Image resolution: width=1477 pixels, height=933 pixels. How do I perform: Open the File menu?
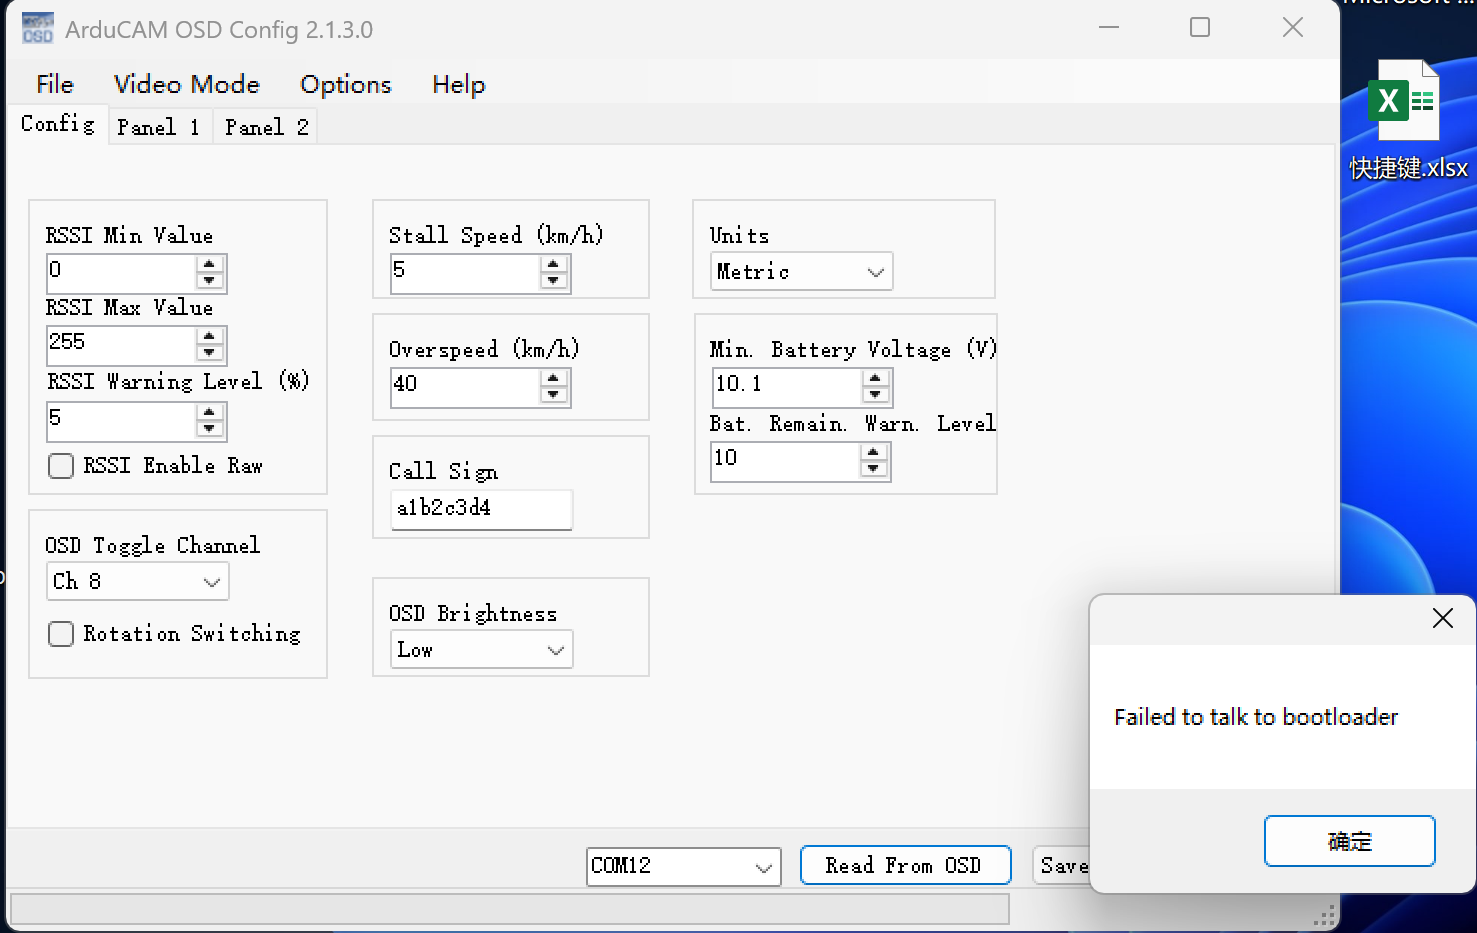pyautogui.click(x=55, y=84)
